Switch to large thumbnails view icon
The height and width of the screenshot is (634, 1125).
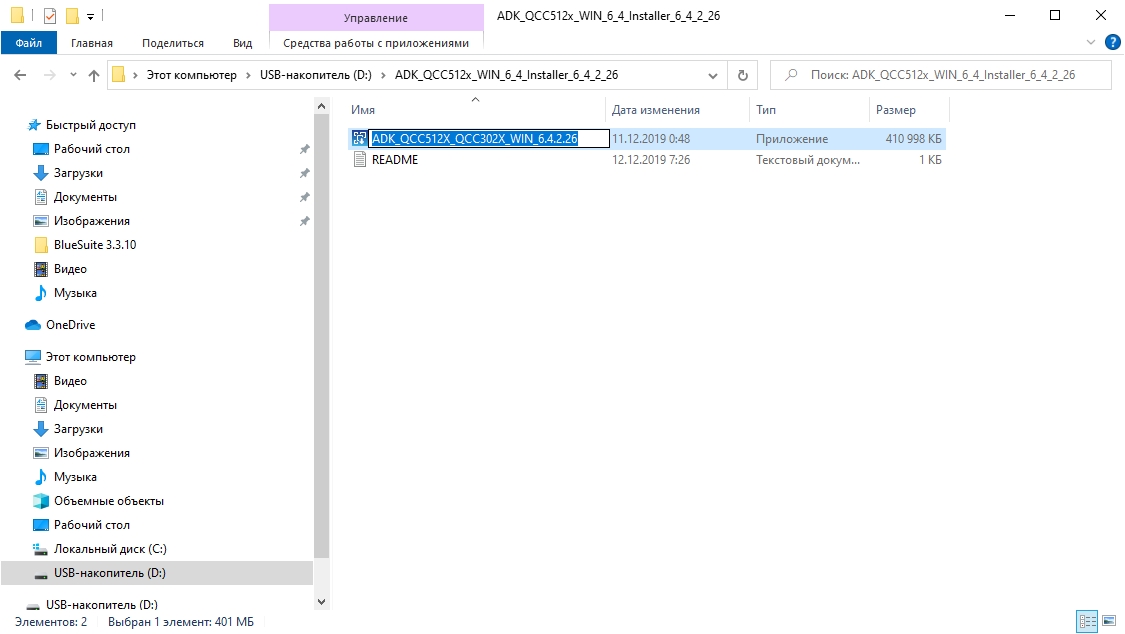[x=1108, y=622]
